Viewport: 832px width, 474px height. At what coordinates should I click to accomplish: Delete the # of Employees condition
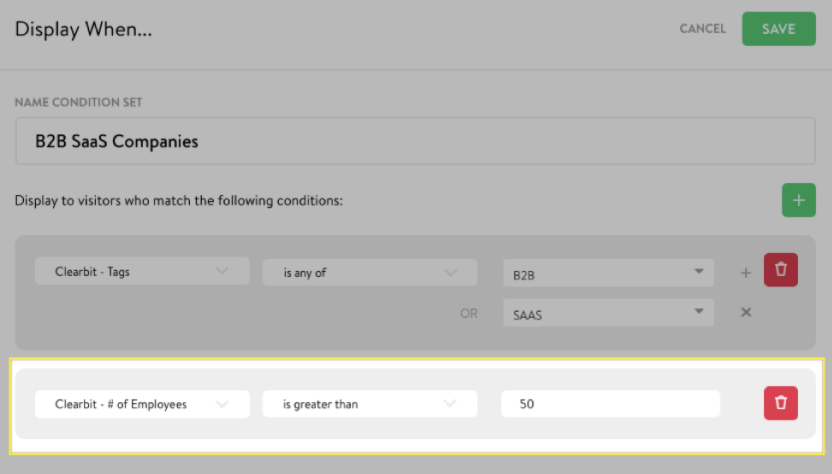click(x=781, y=403)
